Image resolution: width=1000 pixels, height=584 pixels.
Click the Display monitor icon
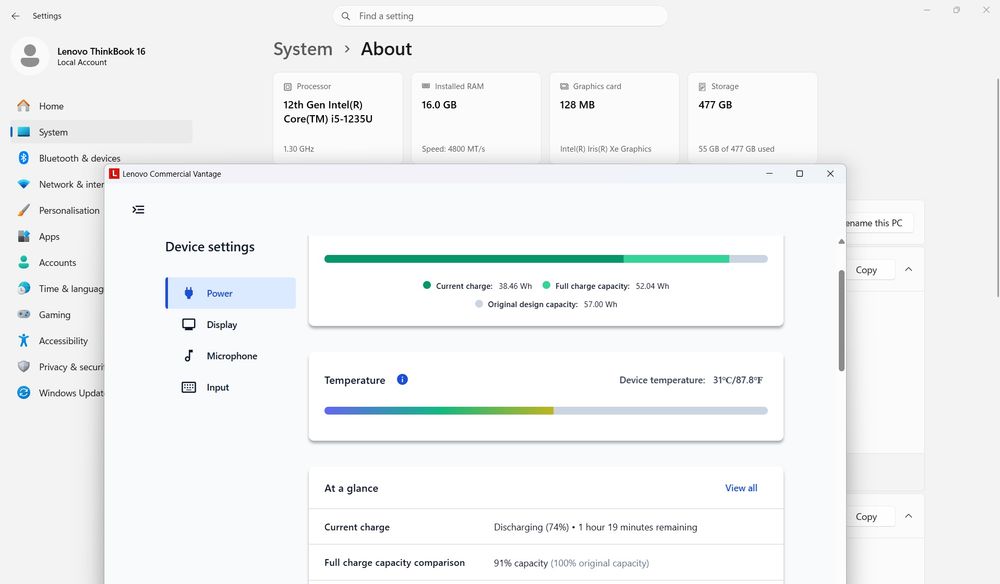point(189,325)
